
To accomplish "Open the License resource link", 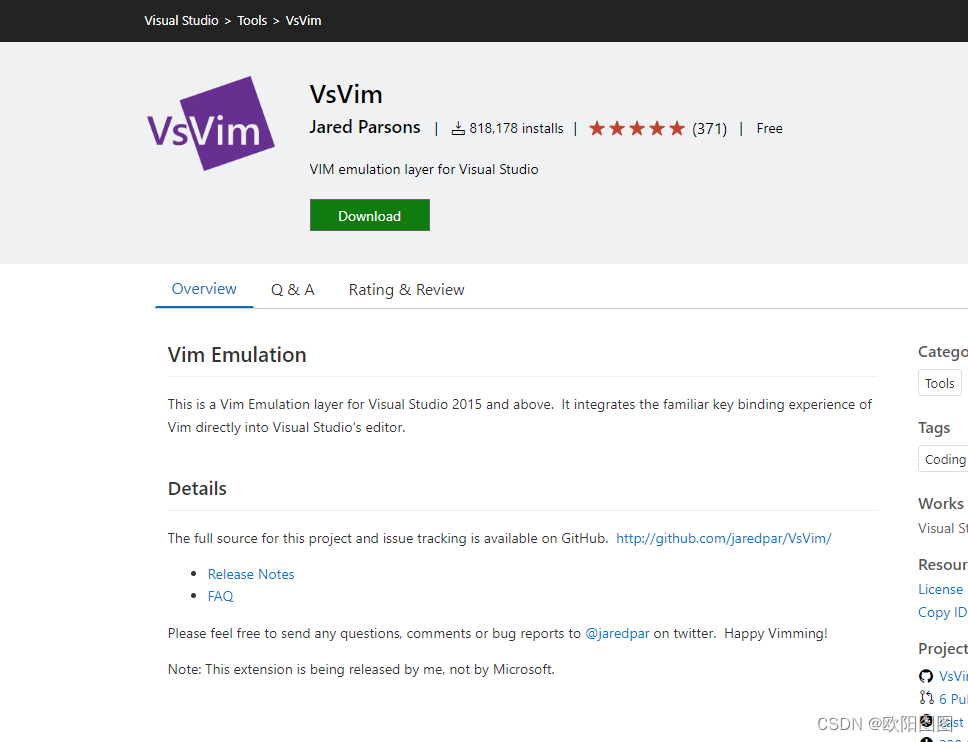I will 941,590.
